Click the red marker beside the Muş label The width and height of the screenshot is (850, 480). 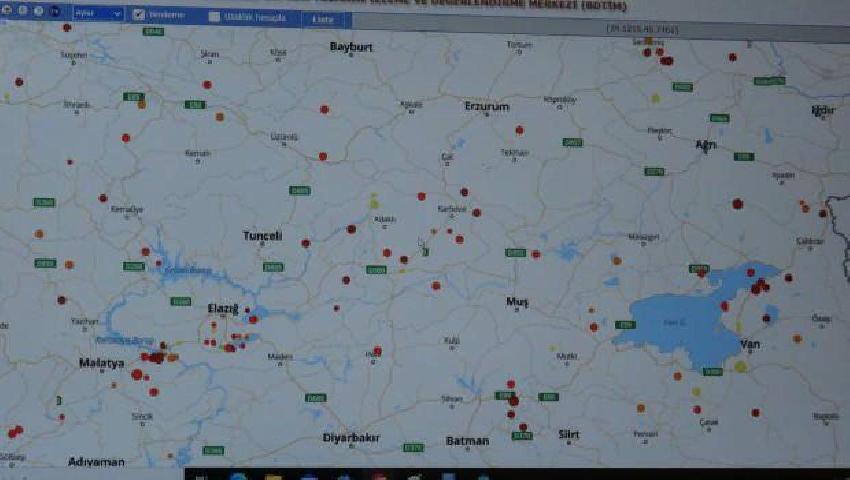point(536,254)
